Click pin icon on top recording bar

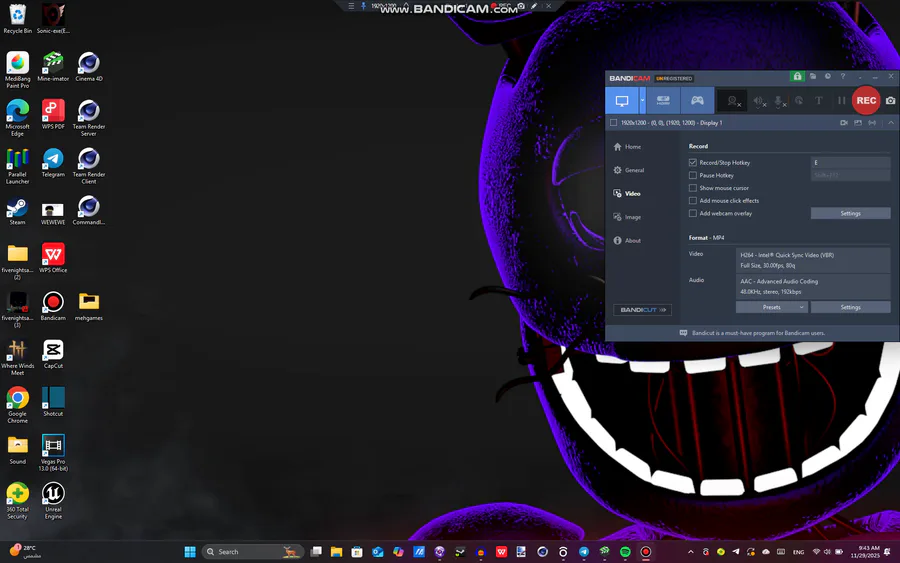click(x=363, y=6)
